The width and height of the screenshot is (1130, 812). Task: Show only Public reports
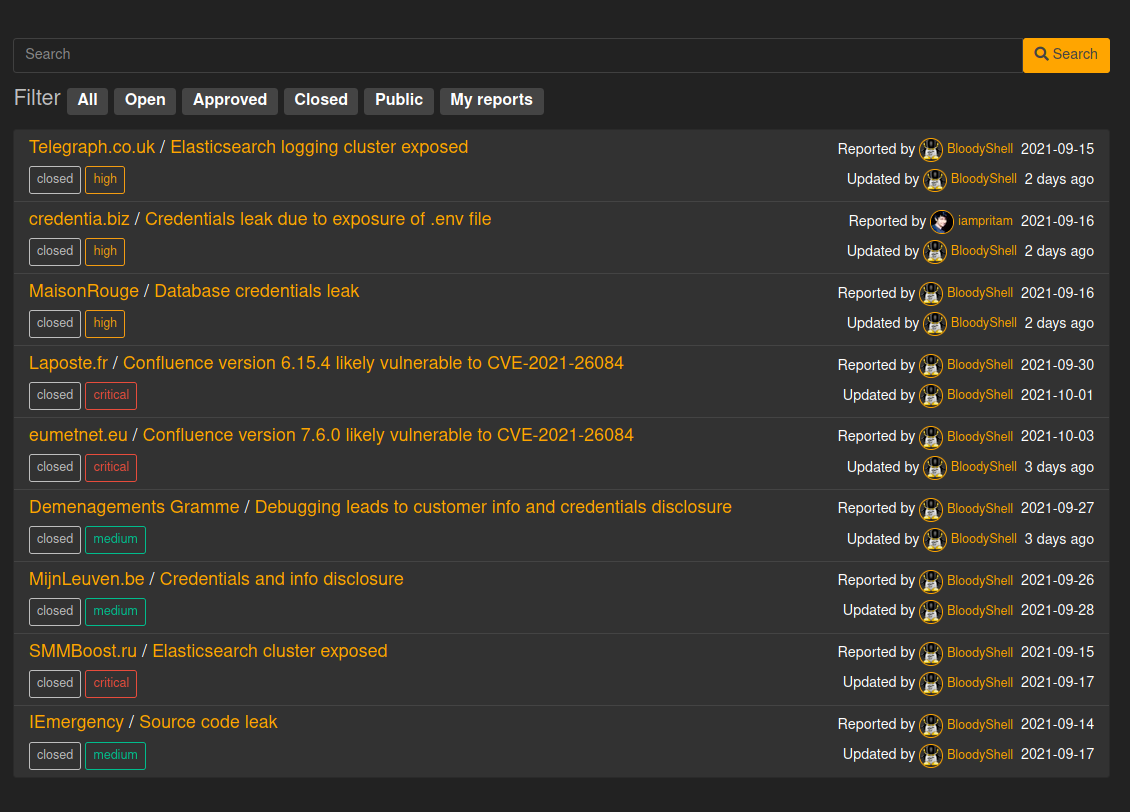point(399,100)
